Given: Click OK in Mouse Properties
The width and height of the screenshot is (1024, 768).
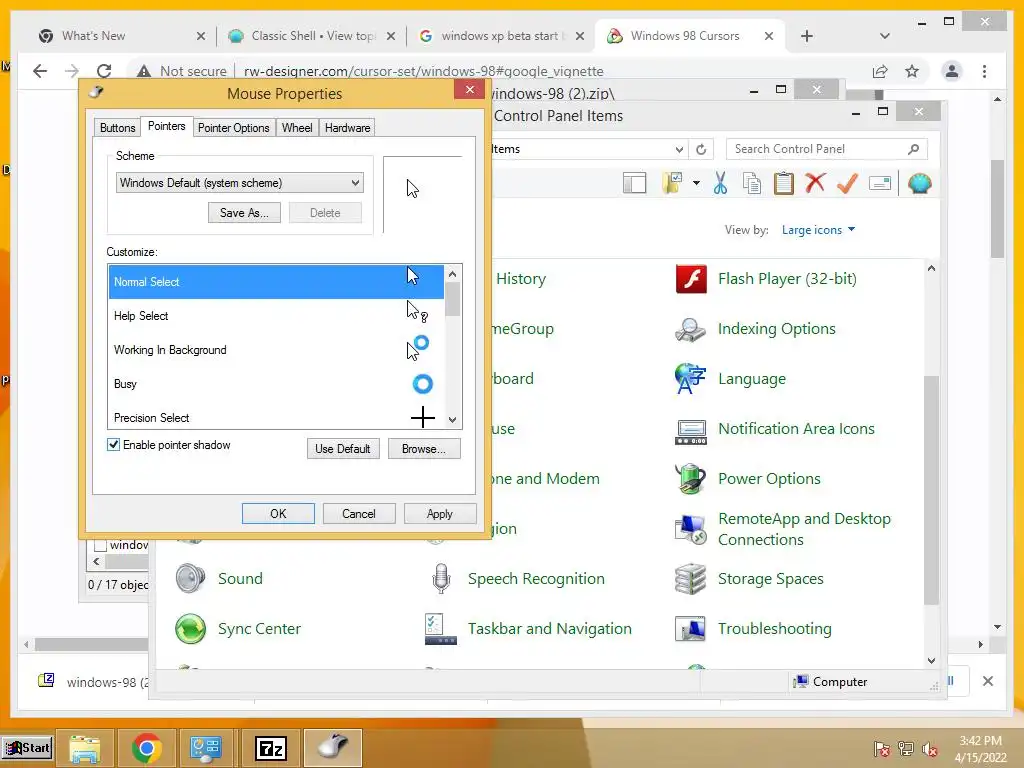Looking at the screenshot, I should [278, 514].
